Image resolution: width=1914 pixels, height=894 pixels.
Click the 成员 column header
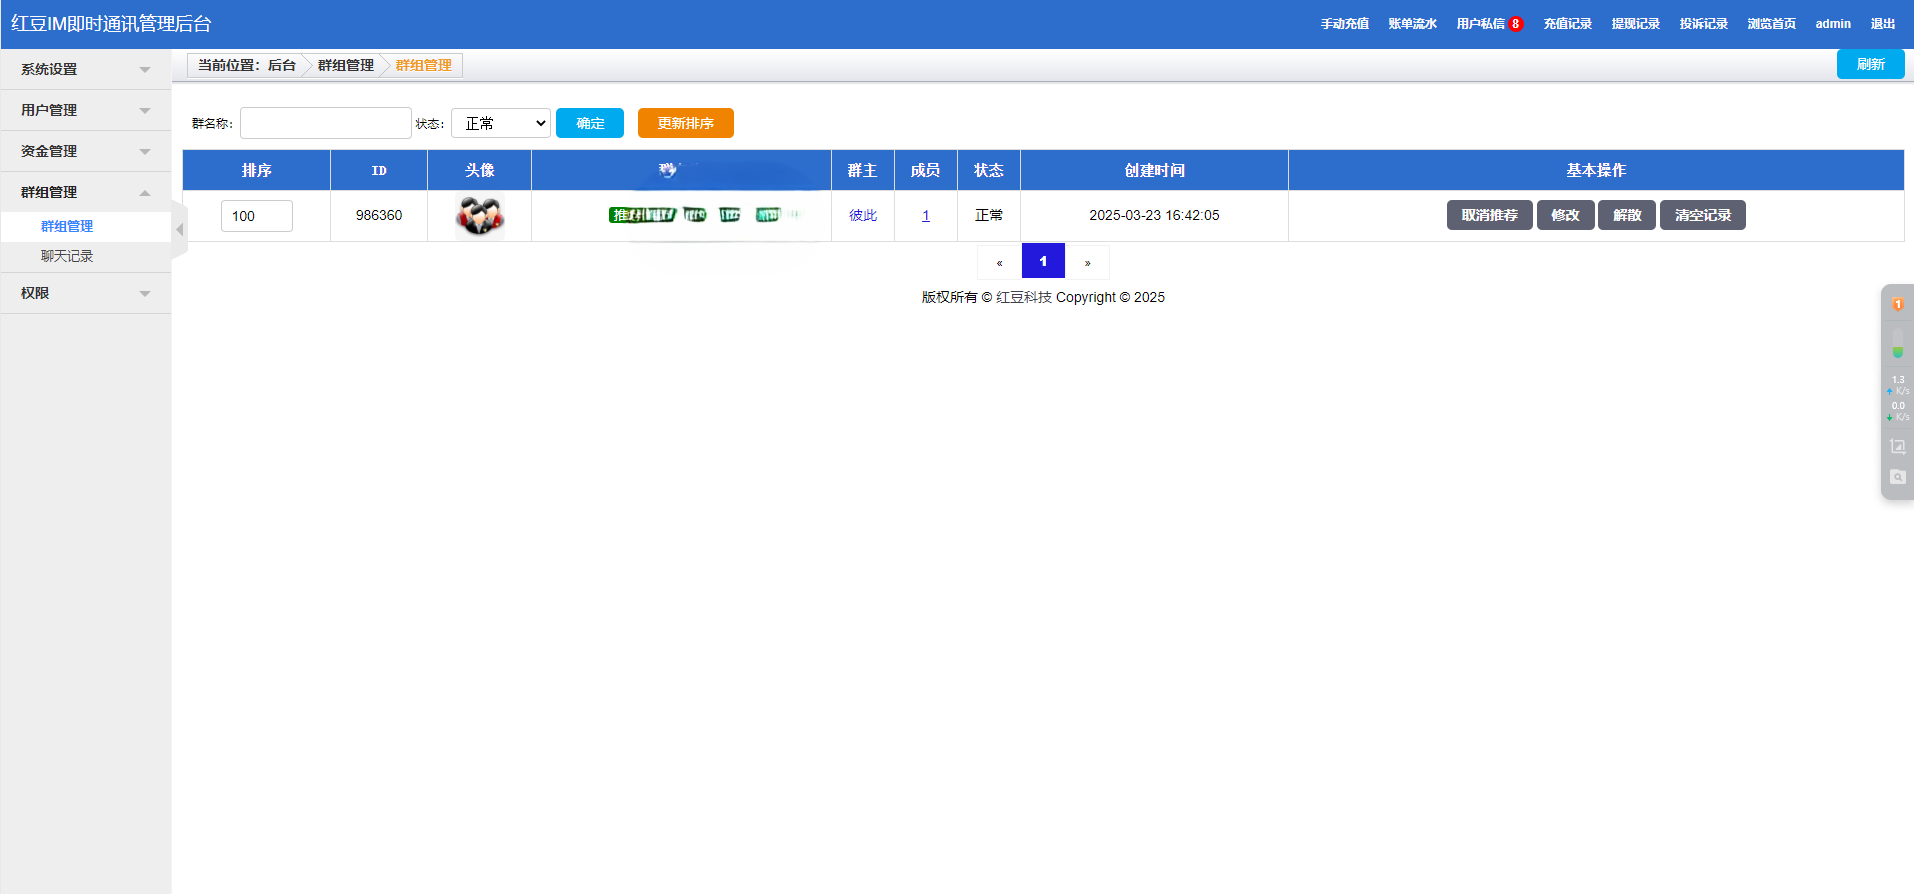click(925, 170)
